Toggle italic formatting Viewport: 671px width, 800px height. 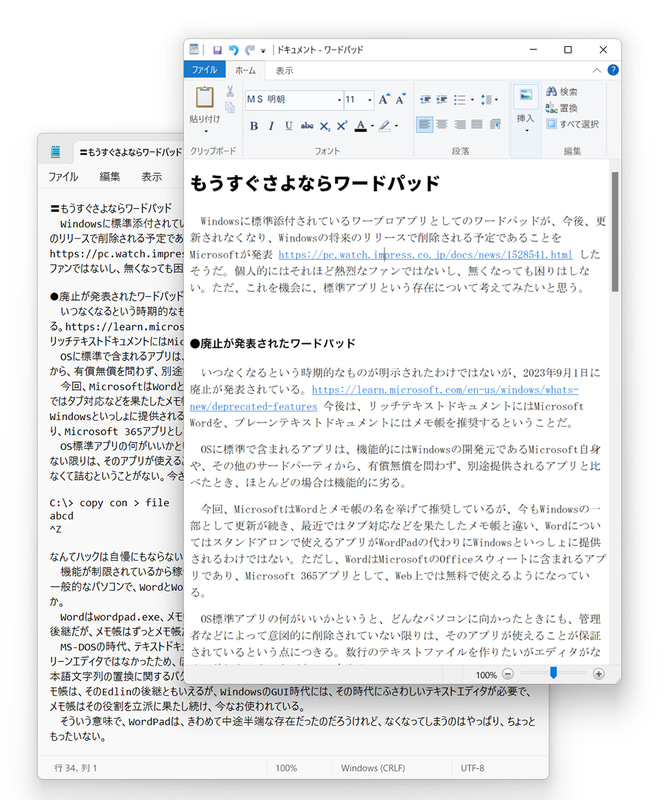[271, 126]
